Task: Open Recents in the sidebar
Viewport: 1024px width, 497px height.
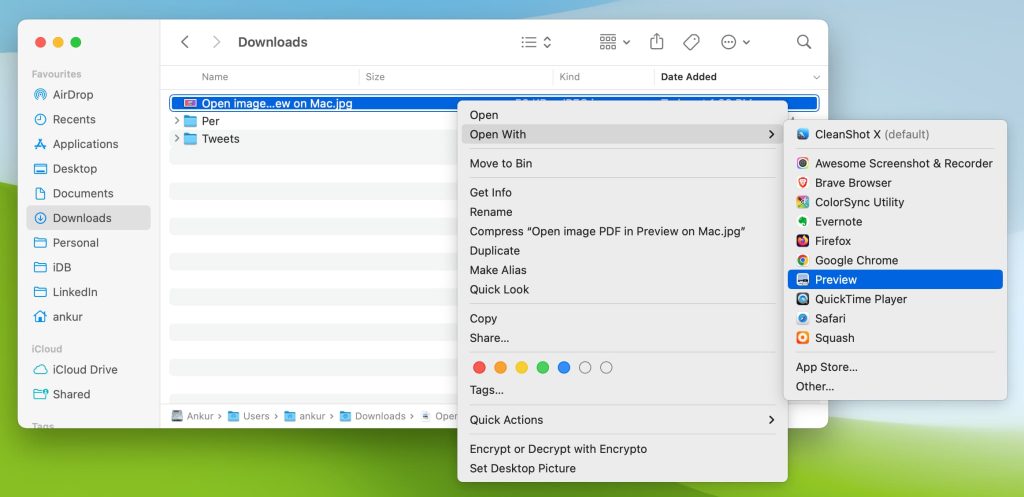Action: coord(89,120)
